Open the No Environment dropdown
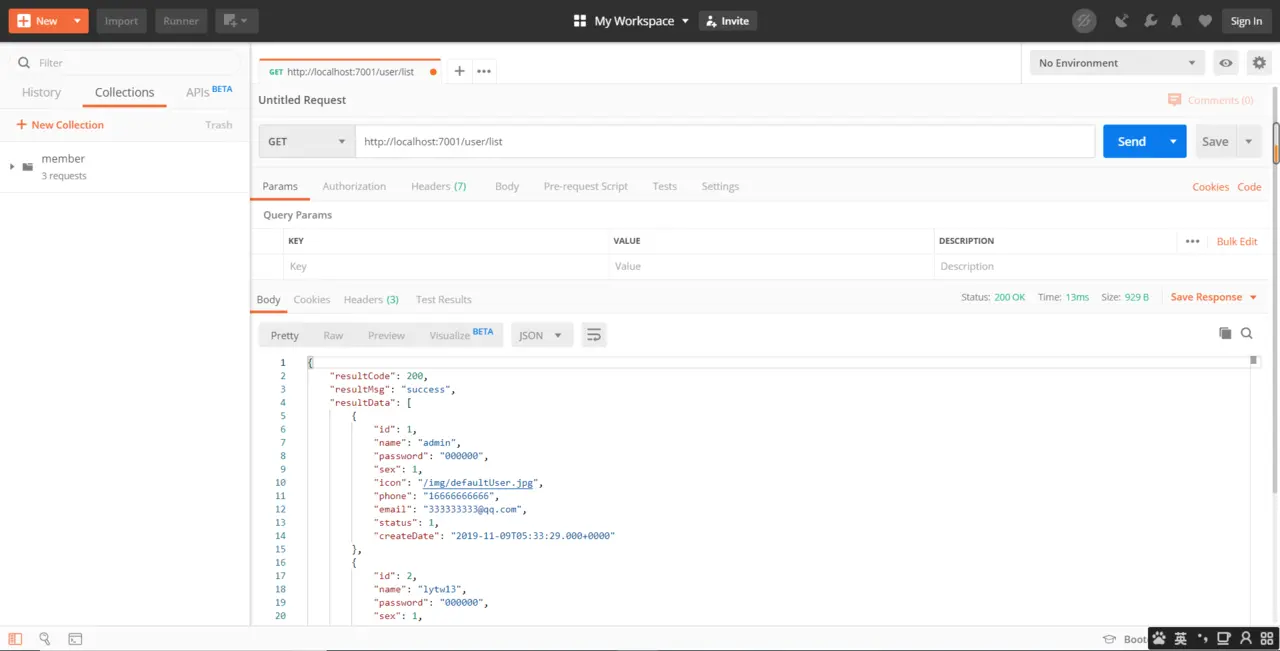This screenshot has height=651, width=1280. [x=1116, y=63]
